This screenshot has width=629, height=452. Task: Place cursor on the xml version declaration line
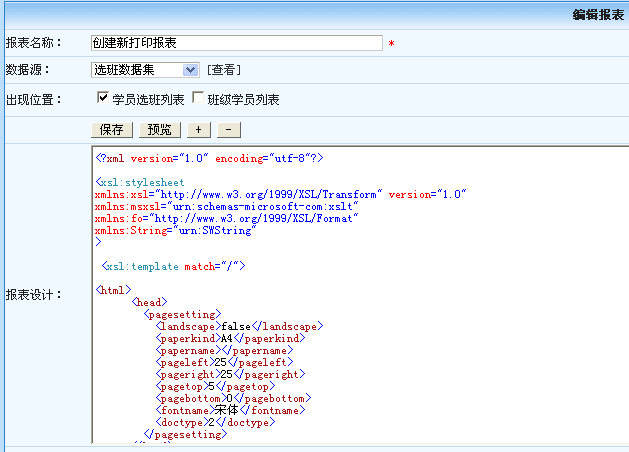[209, 158]
